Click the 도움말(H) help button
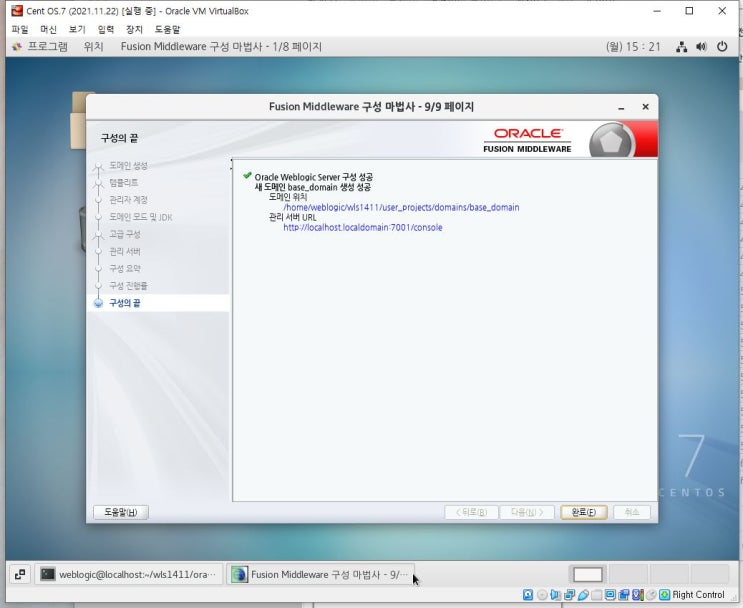743x608 pixels. coord(121,512)
